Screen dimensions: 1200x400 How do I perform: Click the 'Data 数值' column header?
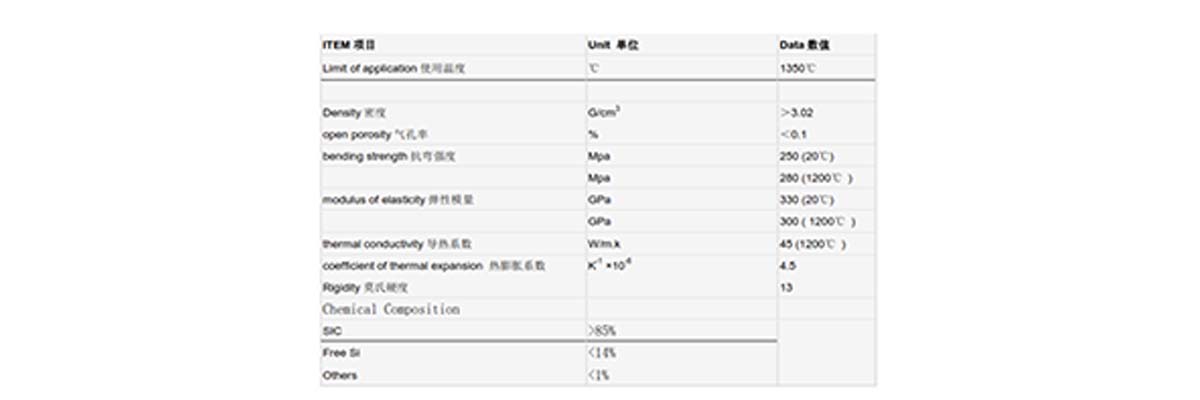pyautogui.click(x=804, y=46)
